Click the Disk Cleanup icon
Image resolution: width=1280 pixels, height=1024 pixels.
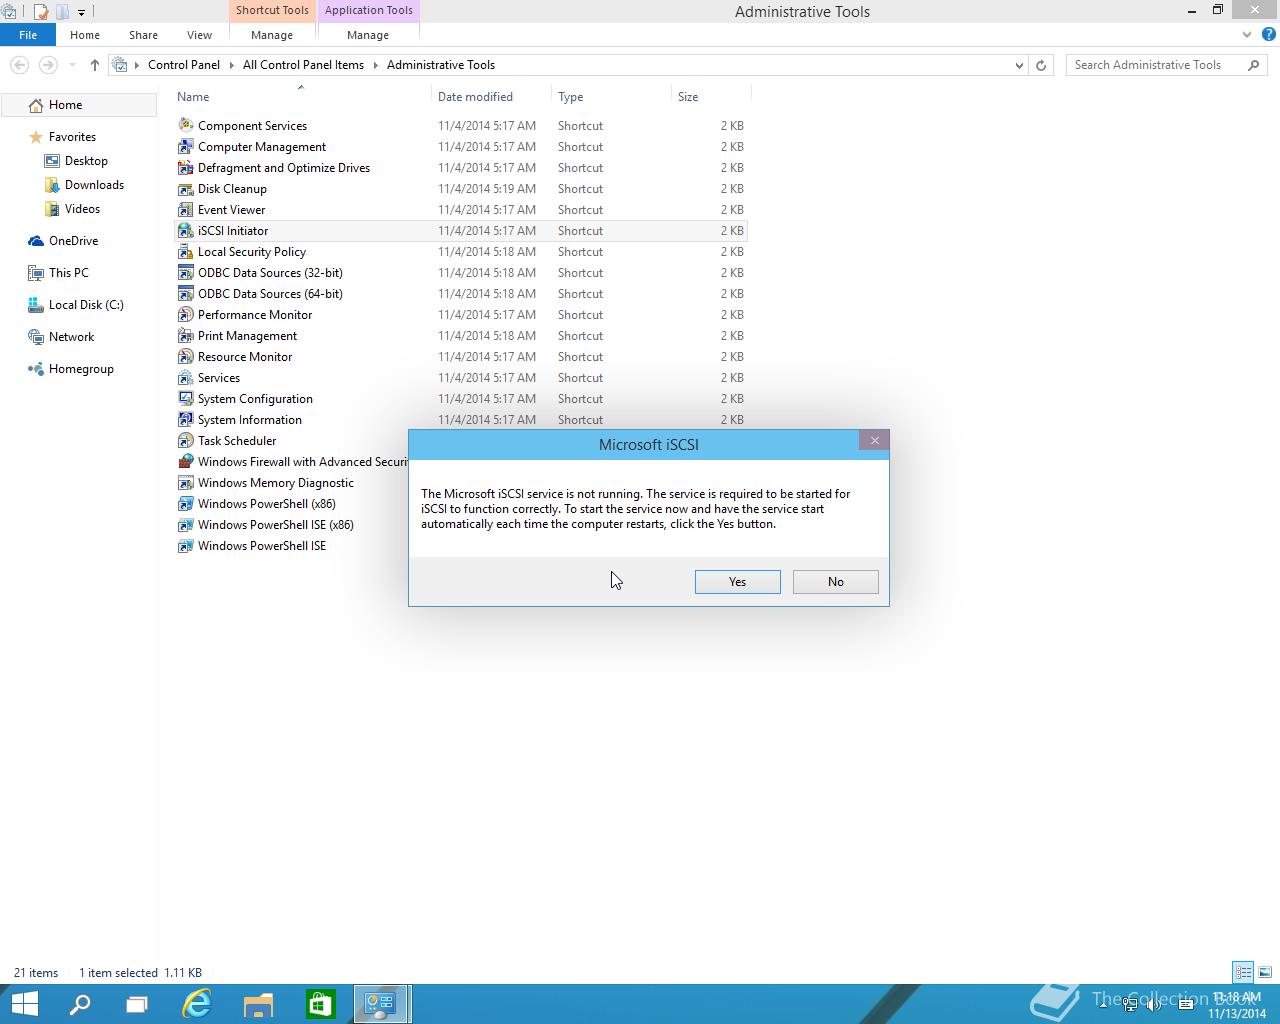coord(185,188)
